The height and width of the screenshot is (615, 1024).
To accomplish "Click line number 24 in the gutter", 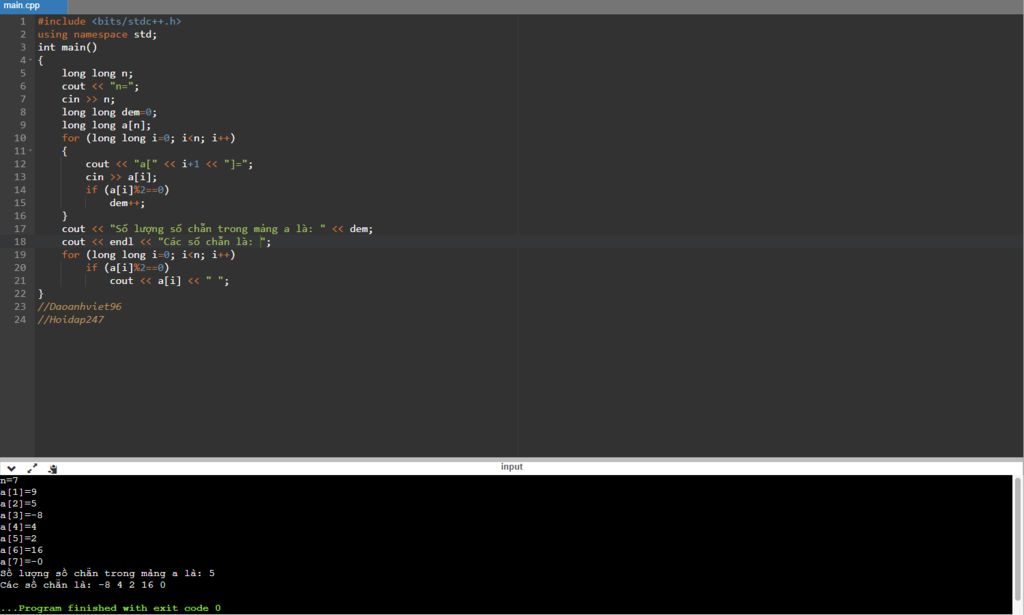I will (20, 319).
